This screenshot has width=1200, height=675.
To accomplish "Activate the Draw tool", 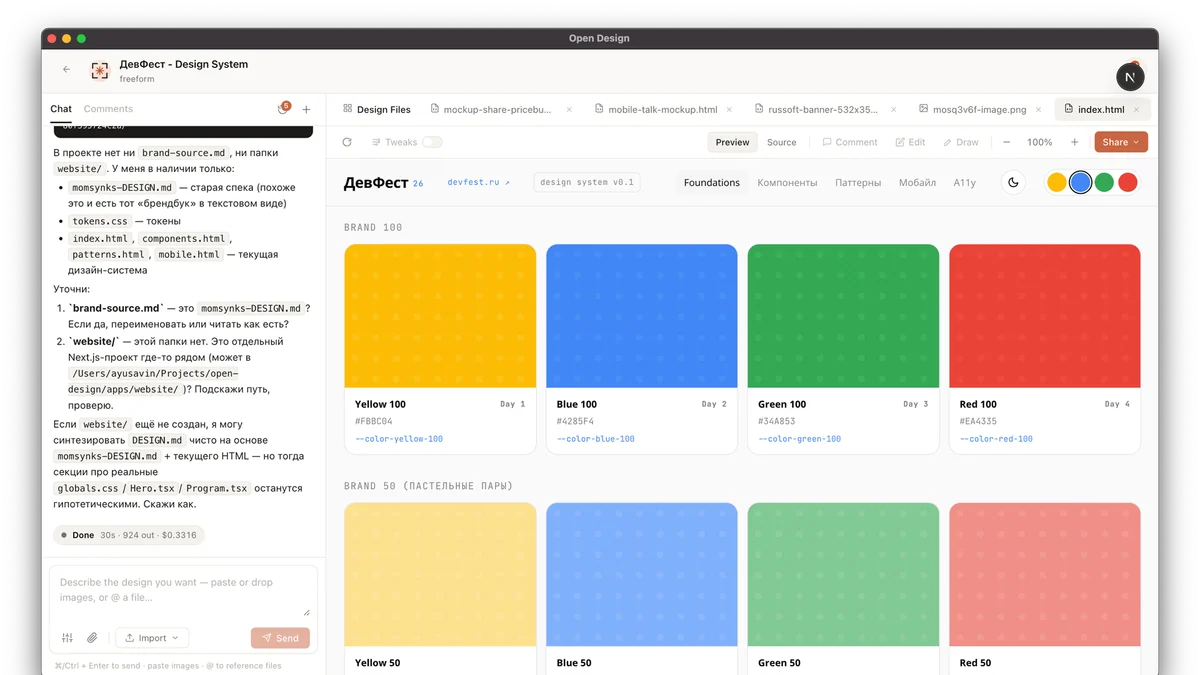I will click(x=961, y=142).
